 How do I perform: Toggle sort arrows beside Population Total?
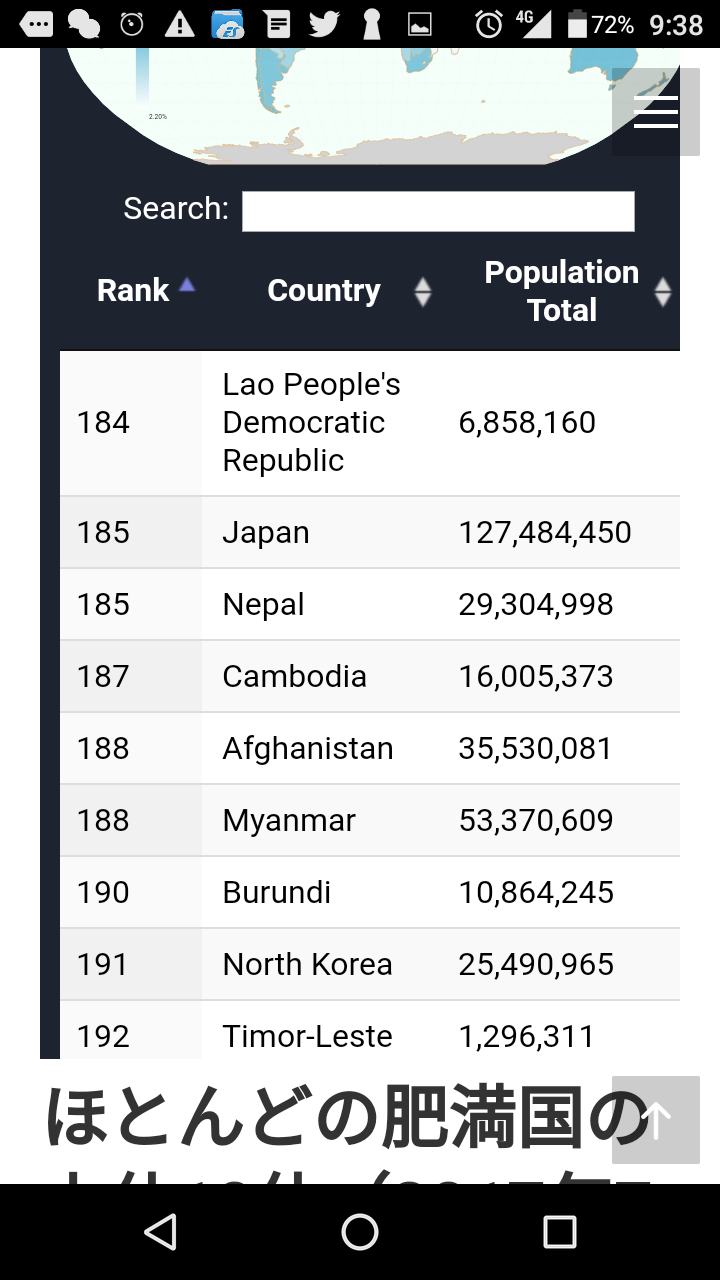coord(662,291)
